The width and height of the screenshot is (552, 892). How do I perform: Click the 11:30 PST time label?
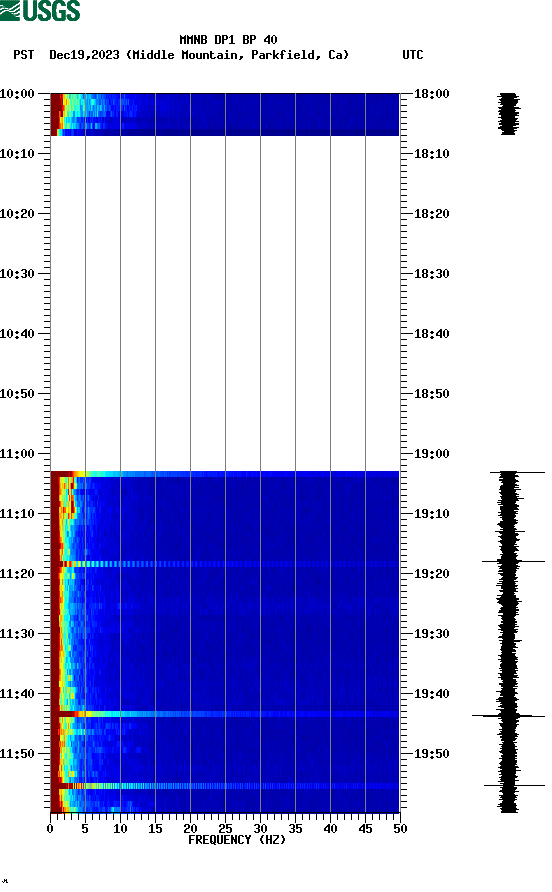[17, 634]
